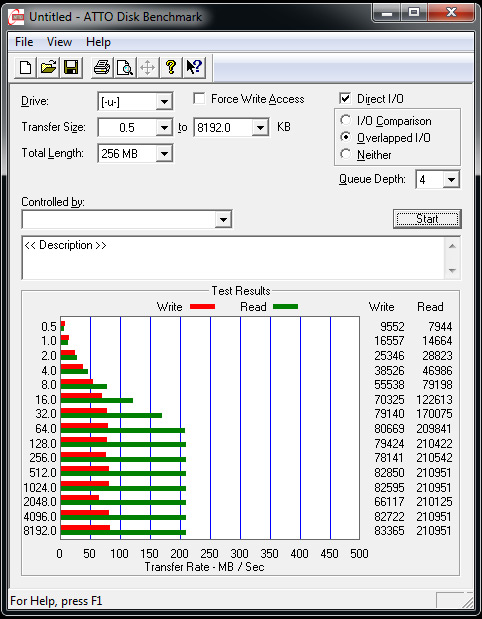Image resolution: width=482 pixels, height=619 pixels.
Task: Open the Queue Depth dropdown
Action: pos(451,180)
